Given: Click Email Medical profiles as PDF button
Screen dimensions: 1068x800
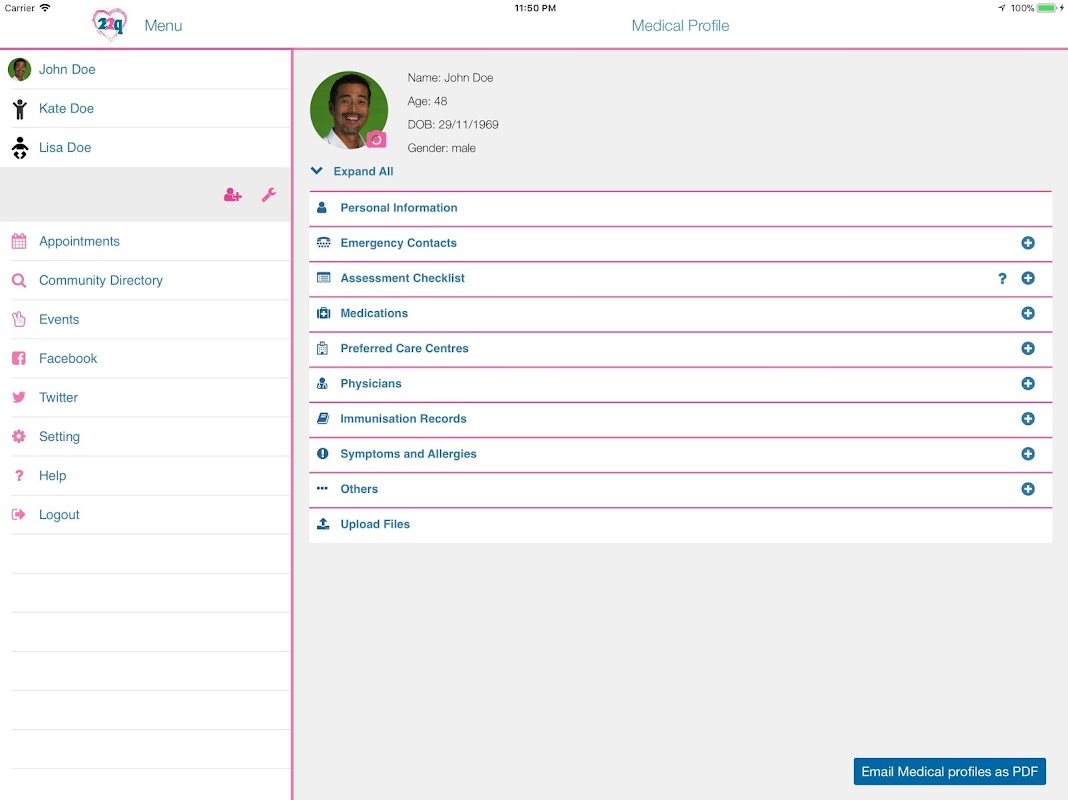Looking at the screenshot, I should (x=949, y=771).
